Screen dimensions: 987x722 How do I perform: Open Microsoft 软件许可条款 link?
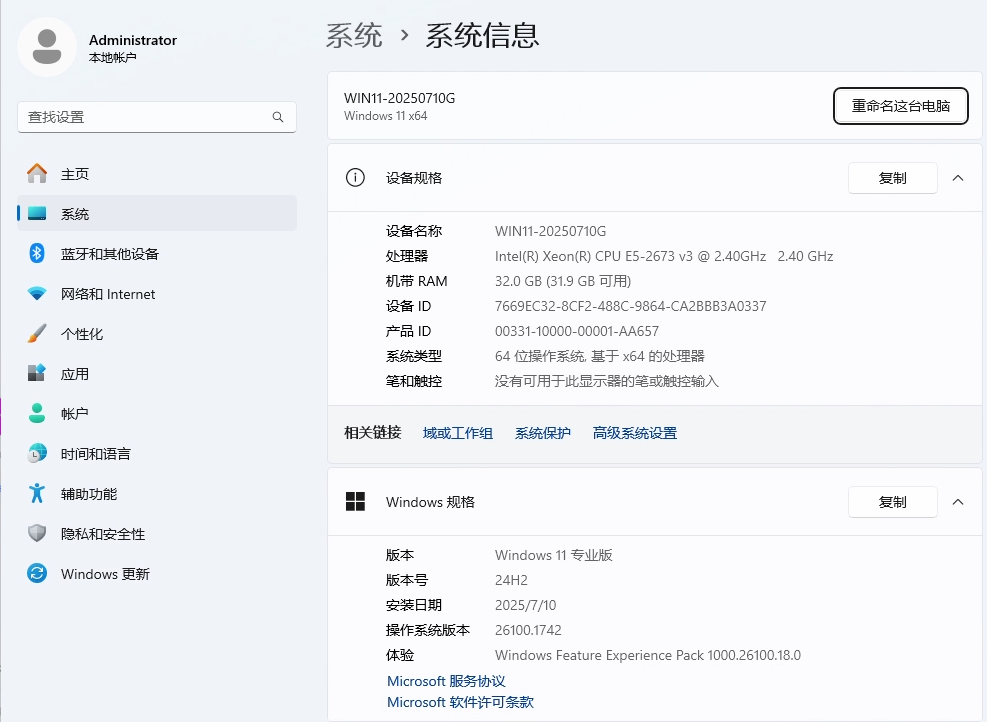[x=460, y=702]
